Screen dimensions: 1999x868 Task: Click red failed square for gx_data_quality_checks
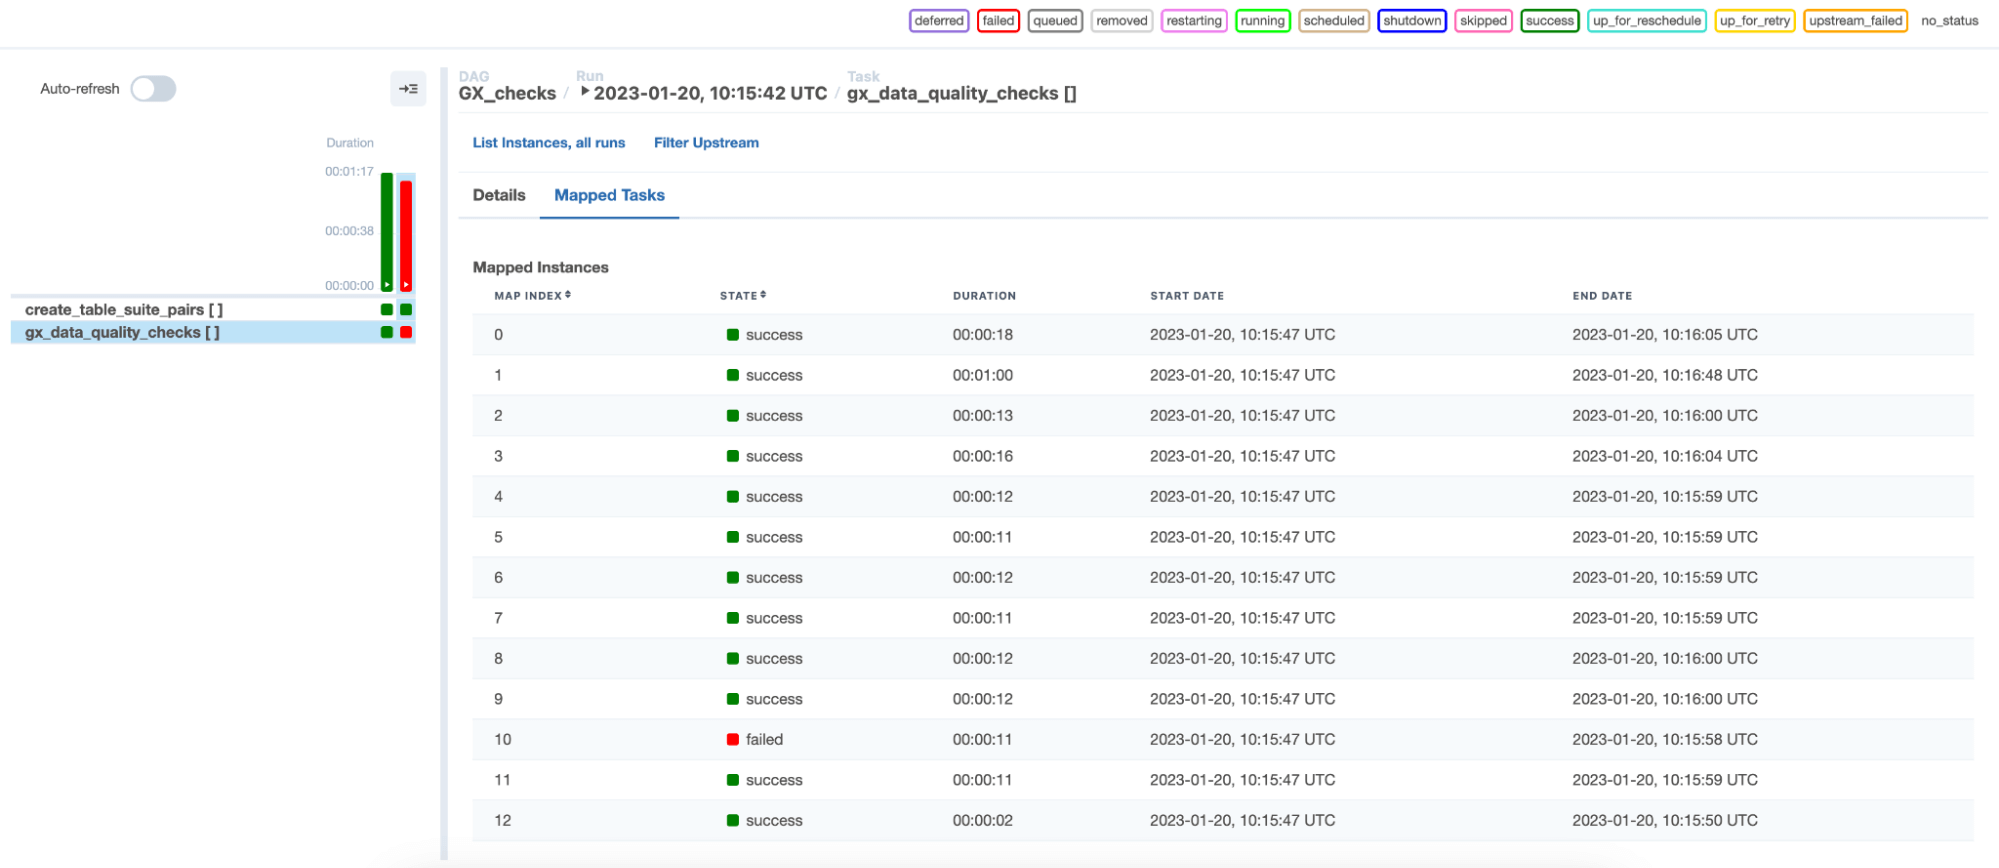click(x=406, y=332)
